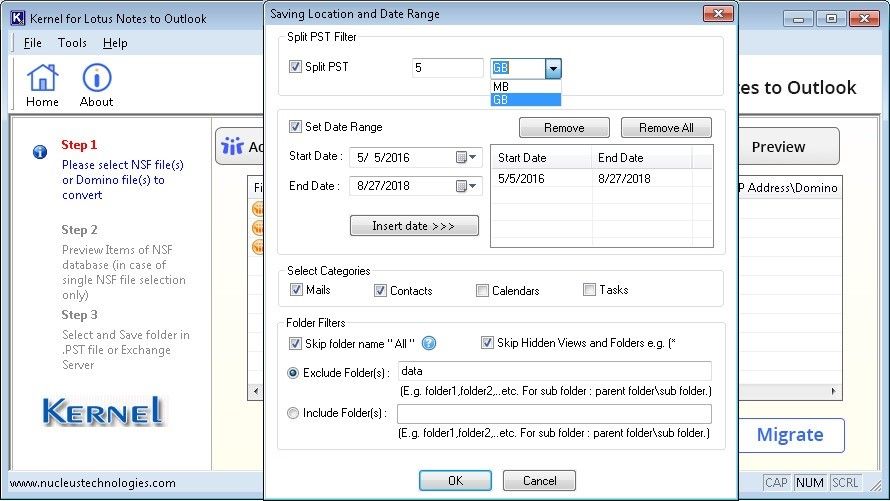Uncheck the Contacts category

(380, 291)
